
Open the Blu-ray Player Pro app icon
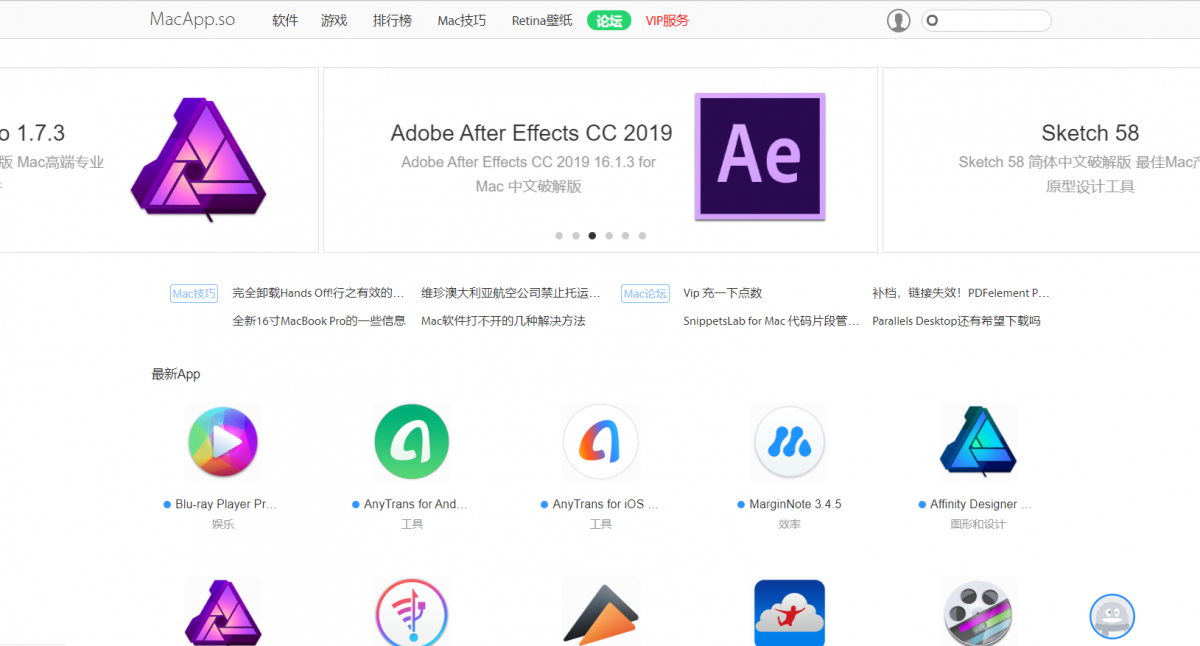(x=222, y=443)
